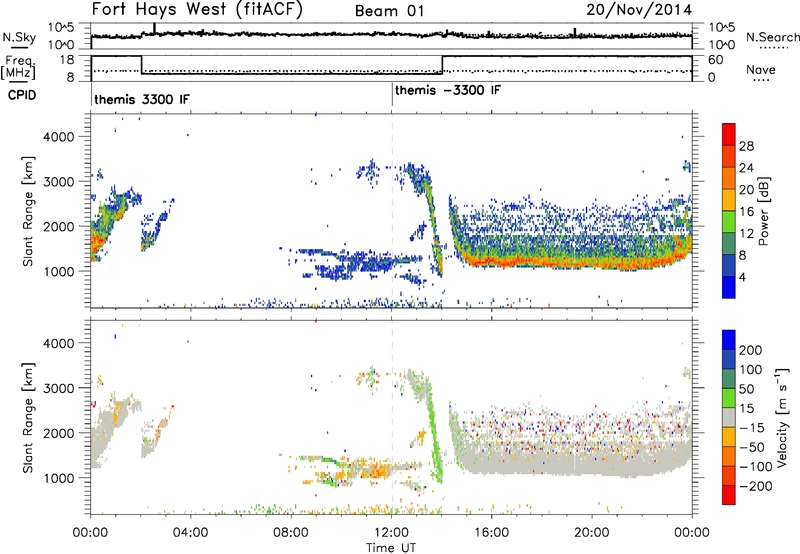Click the upper-left '10^5' noise axis value
Screen dimensions: 800x554
coord(61,27)
